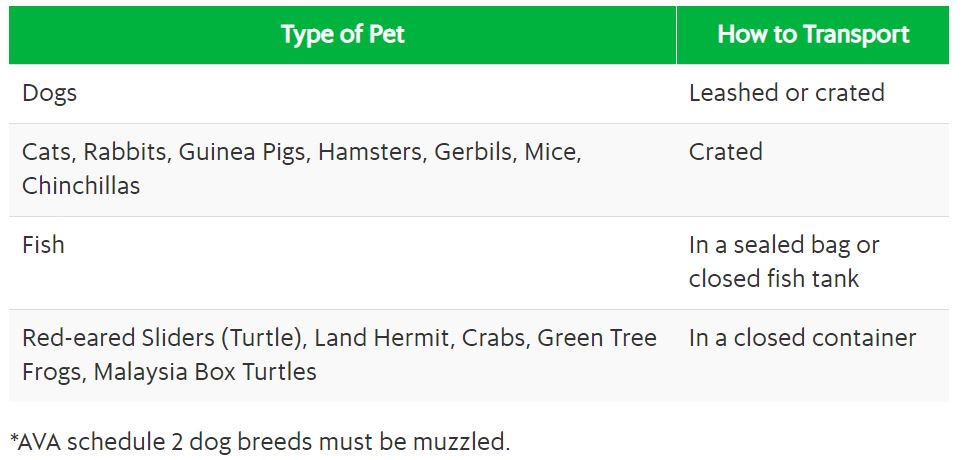Click the "Red-eared Sliders (Turtle)" text
Screen dimensions: 963x460
(x=161, y=338)
